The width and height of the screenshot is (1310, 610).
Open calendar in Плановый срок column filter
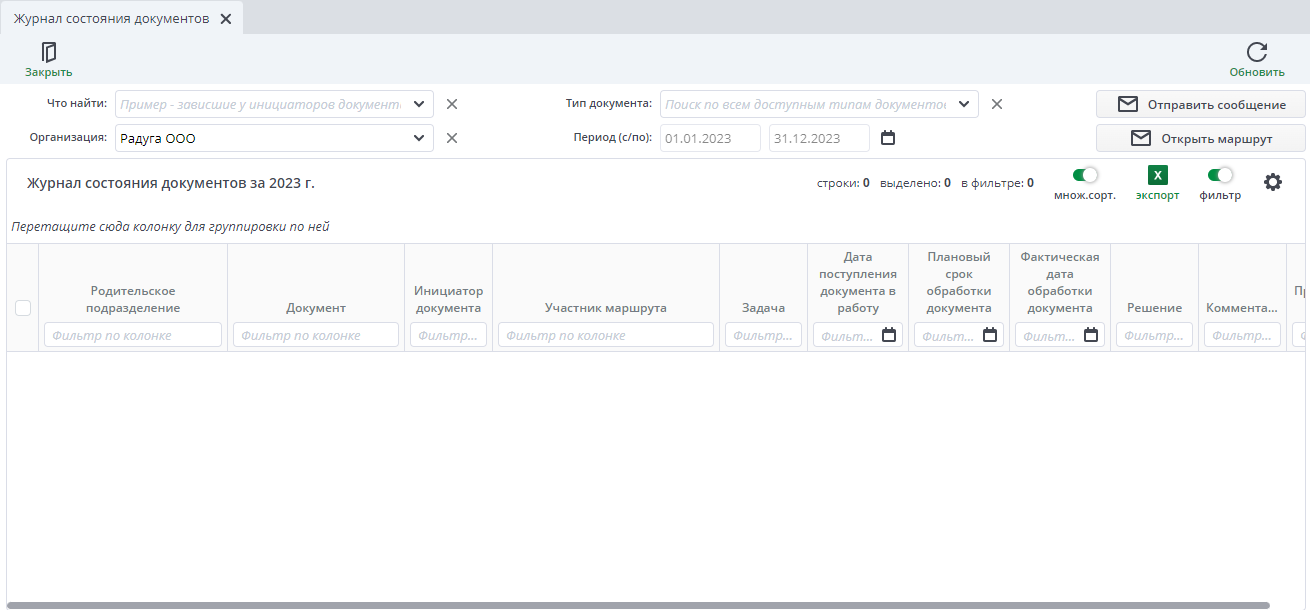click(x=988, y=334)
